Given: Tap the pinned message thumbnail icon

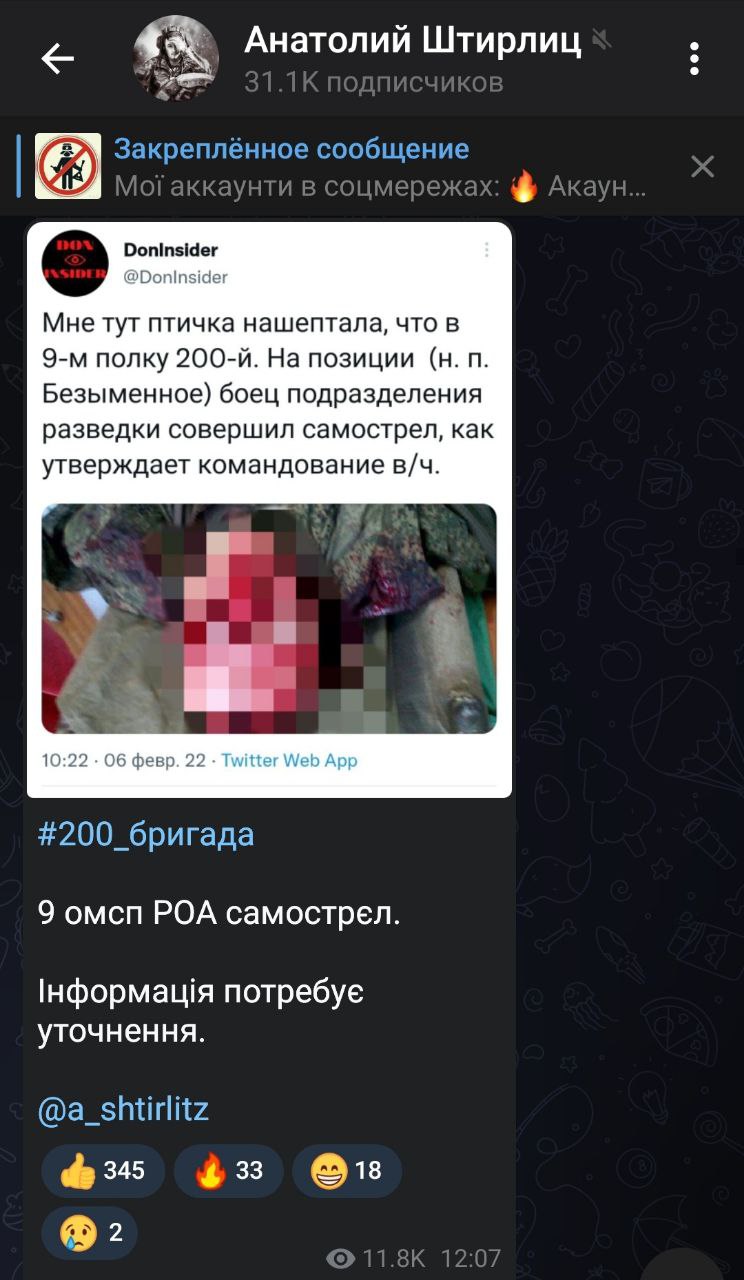Looking at the screenshot, I should 68,165.
